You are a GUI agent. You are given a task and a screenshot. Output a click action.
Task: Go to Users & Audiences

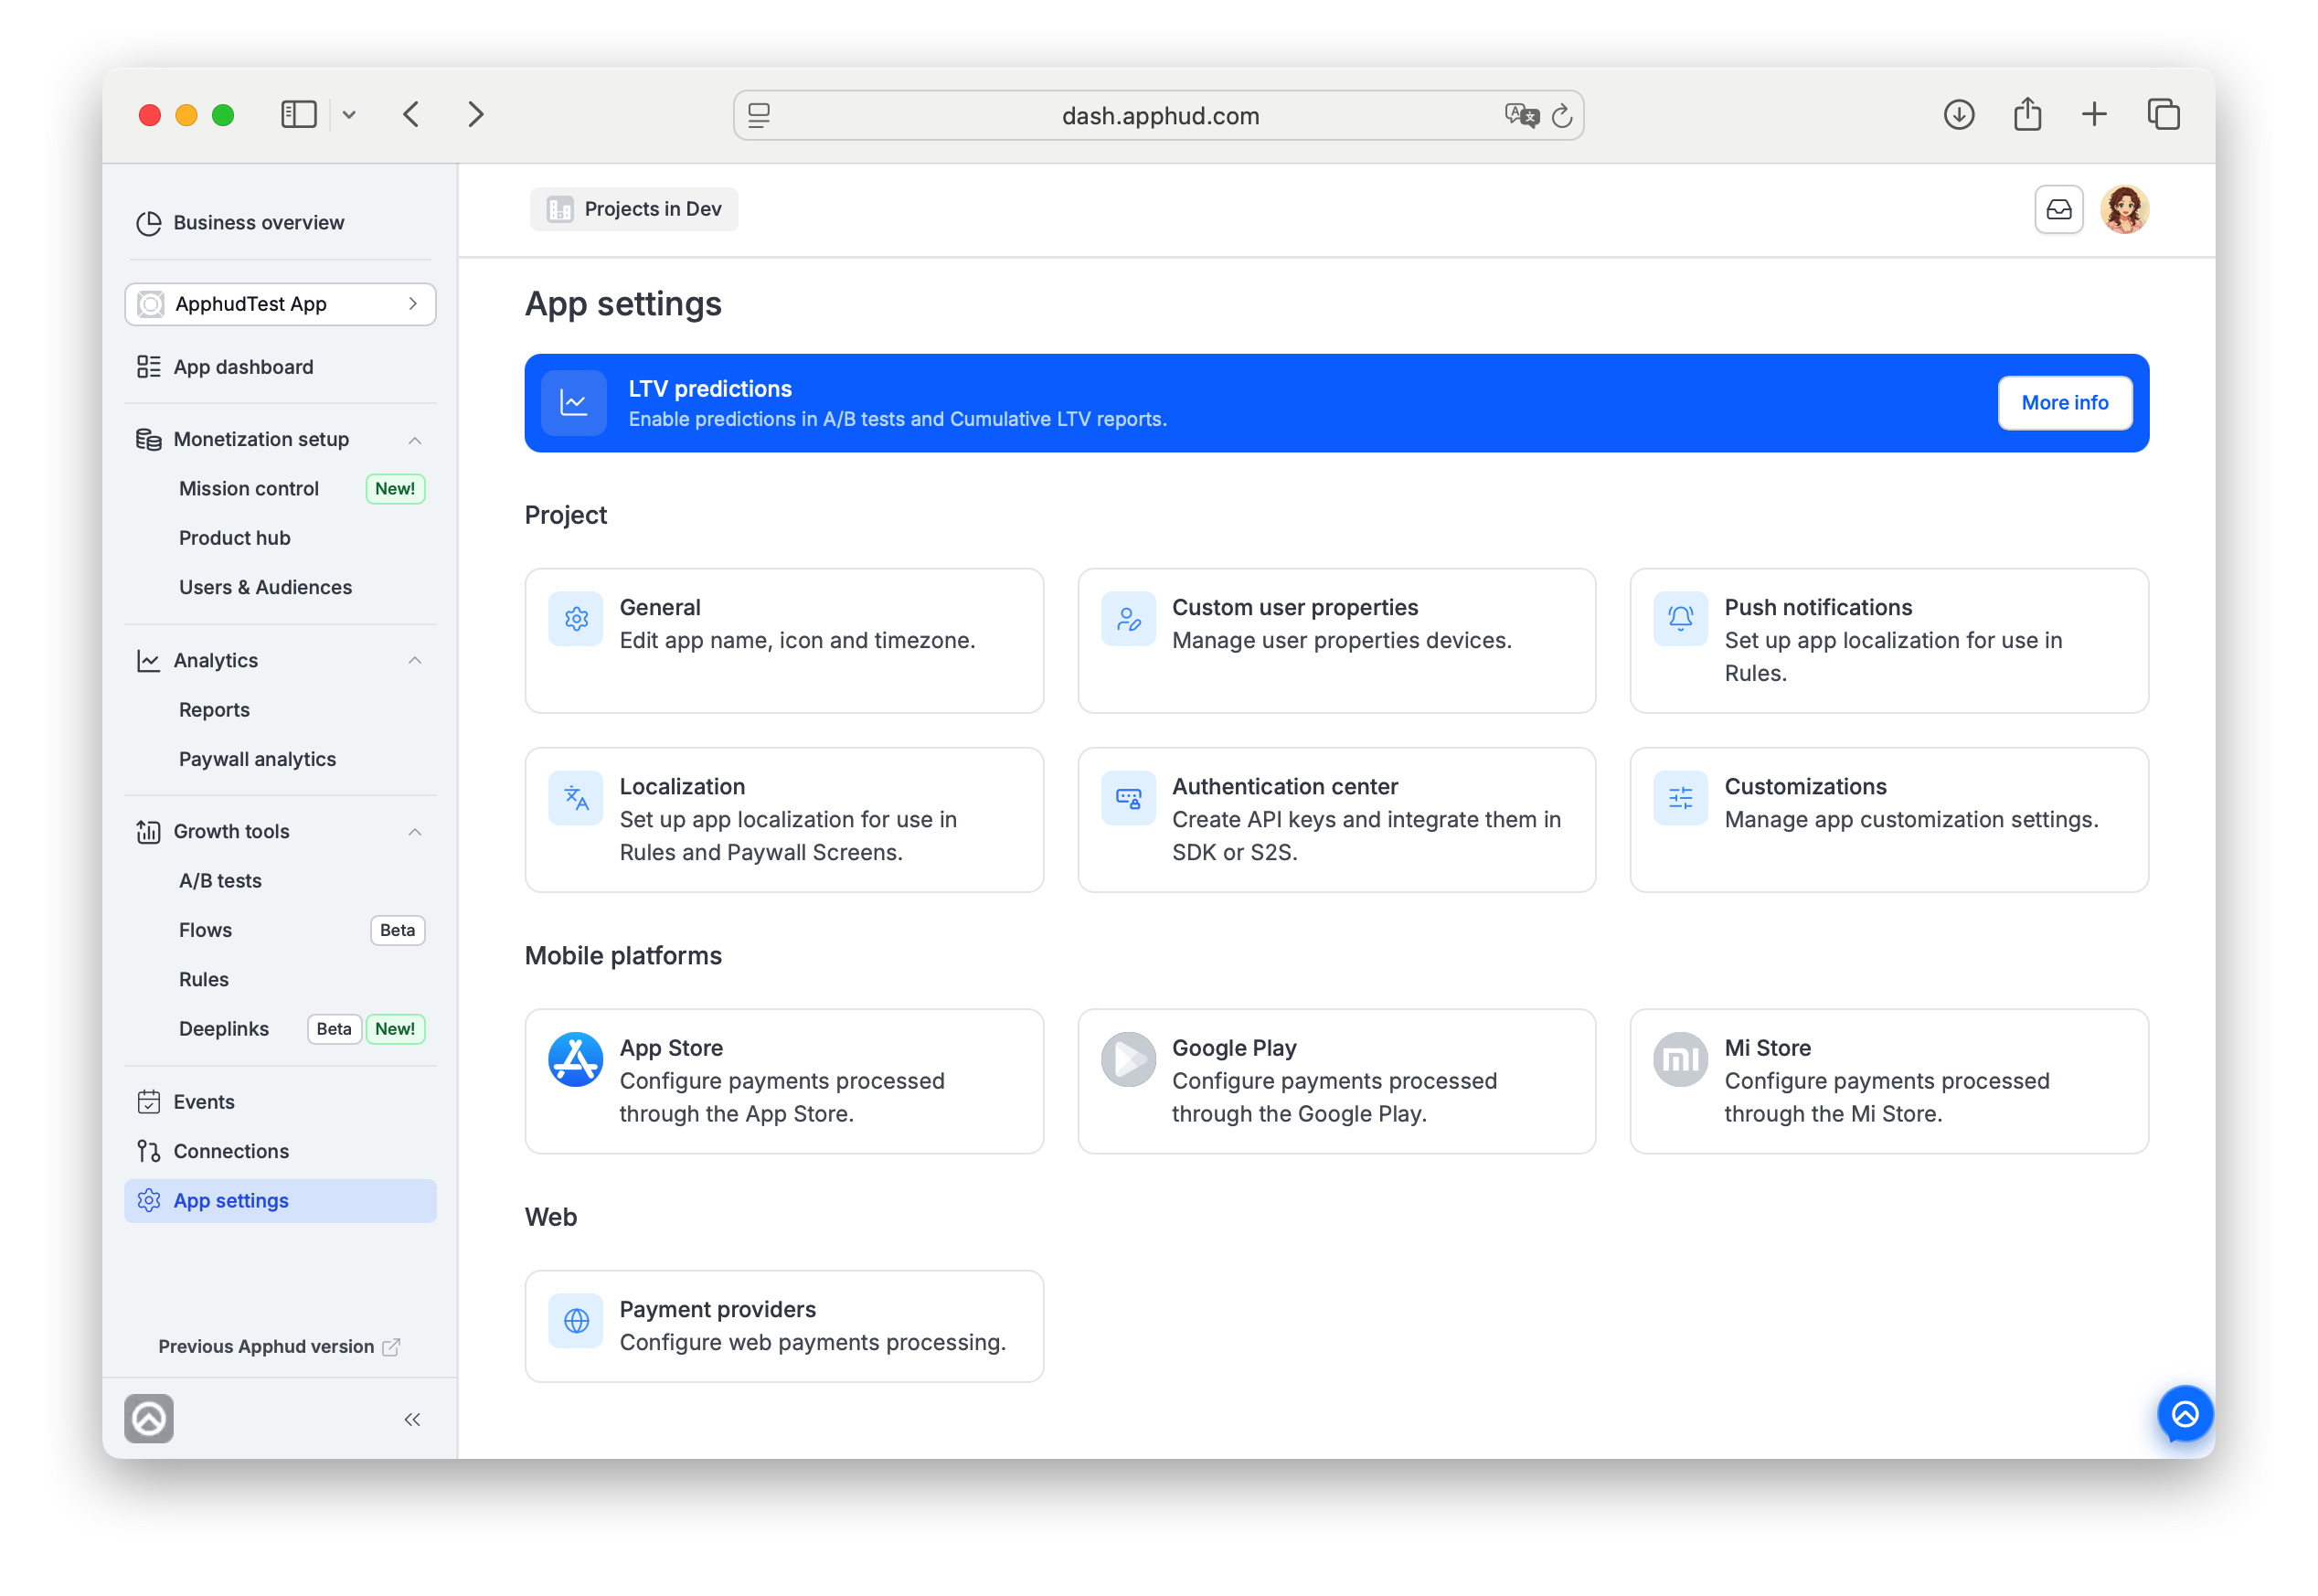[x=265, y=587]
